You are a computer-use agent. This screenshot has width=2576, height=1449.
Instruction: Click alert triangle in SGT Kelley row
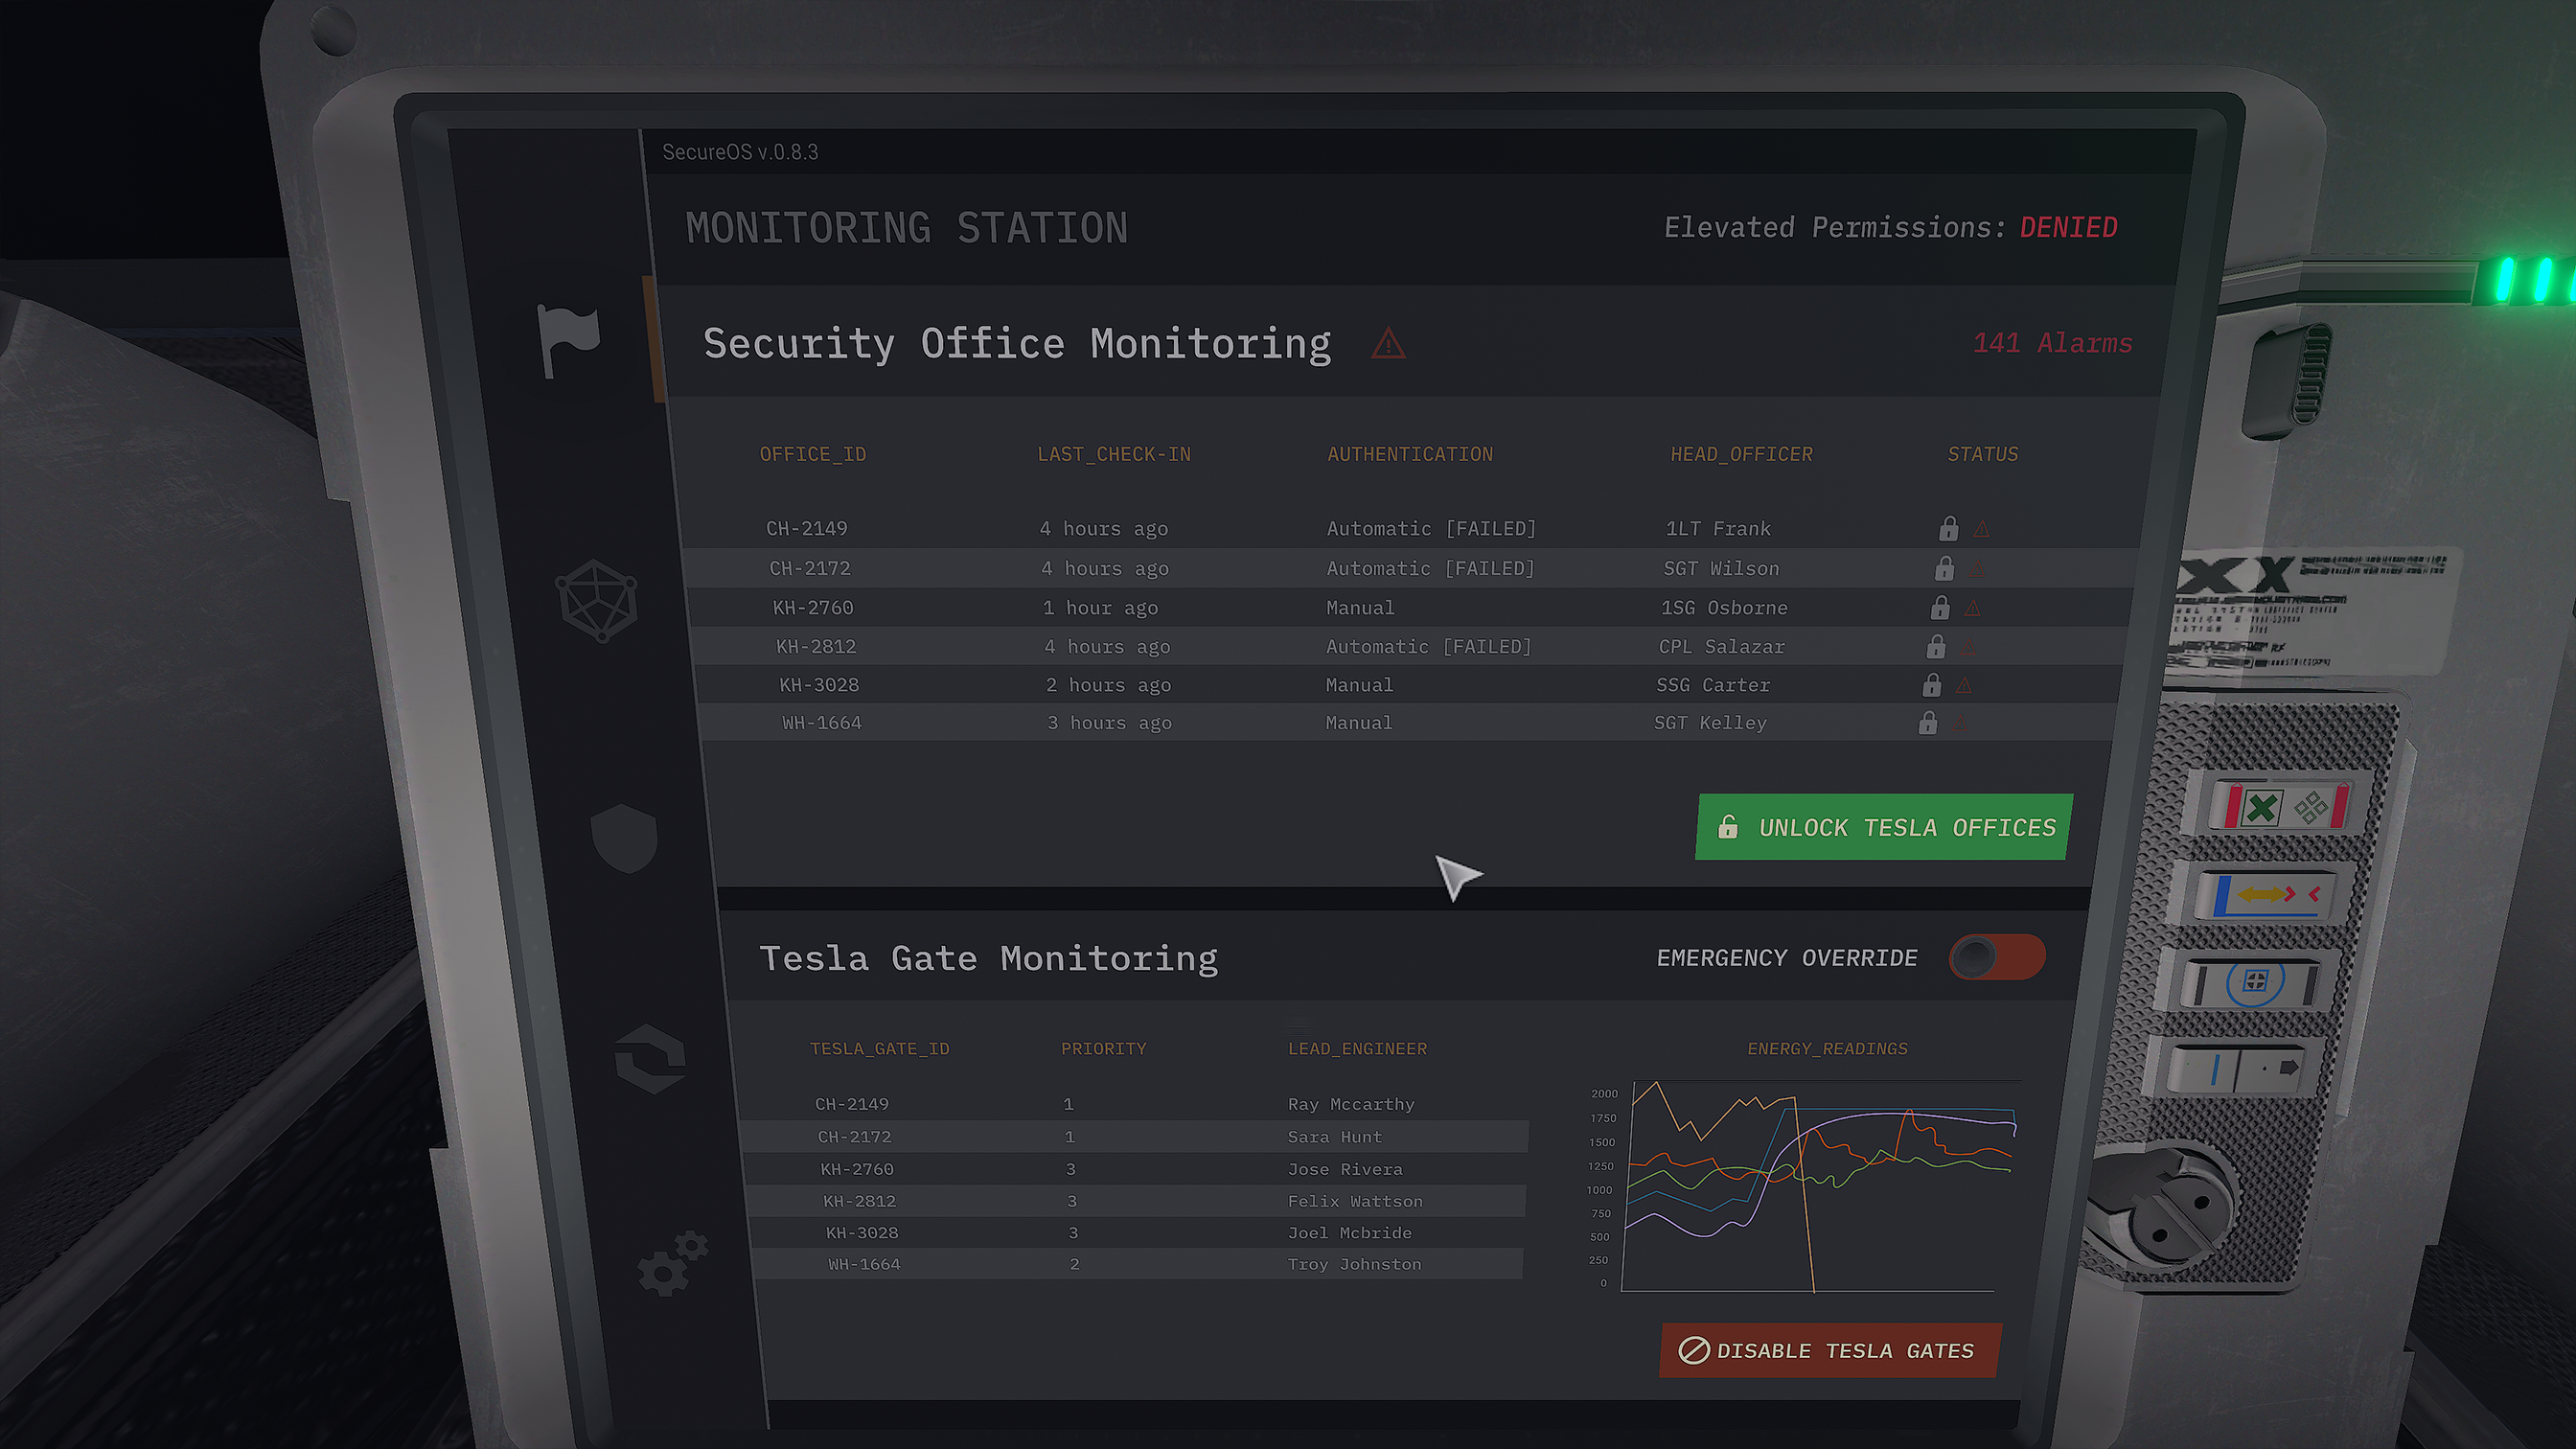(x=1960, y=723)
